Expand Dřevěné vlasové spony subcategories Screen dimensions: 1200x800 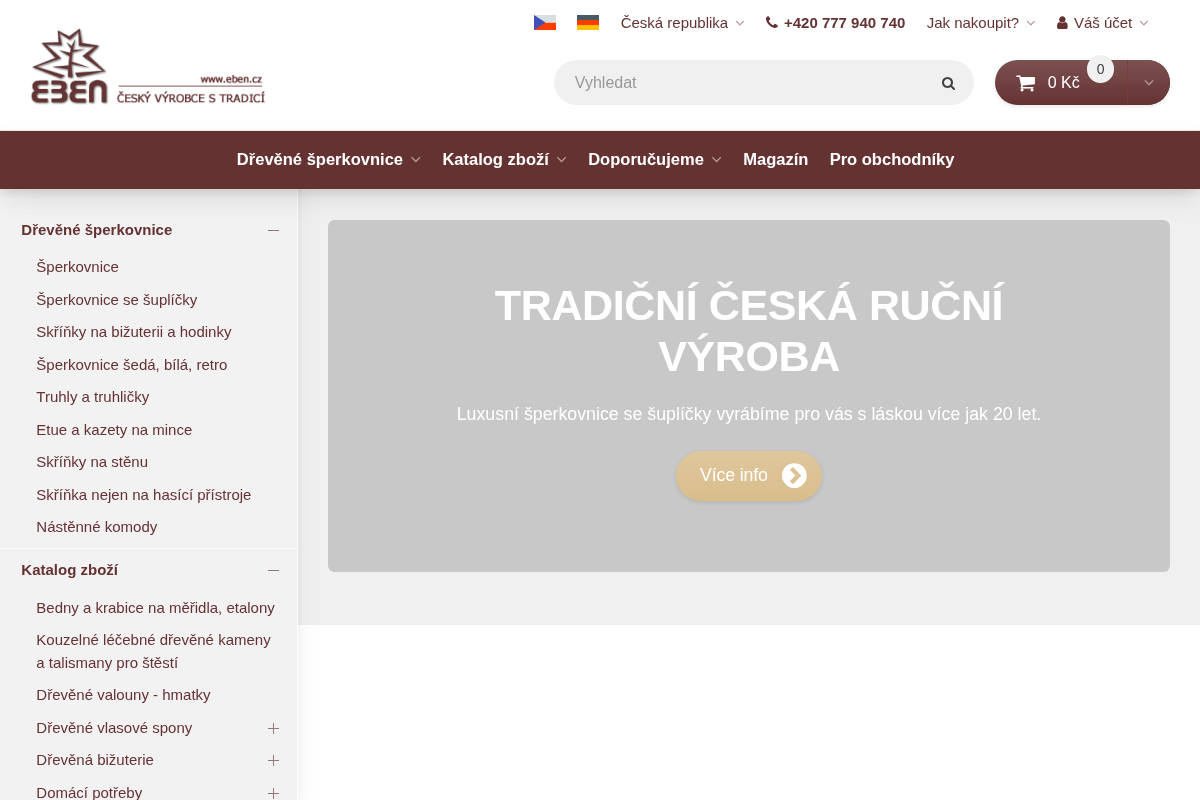click(273, 728)
